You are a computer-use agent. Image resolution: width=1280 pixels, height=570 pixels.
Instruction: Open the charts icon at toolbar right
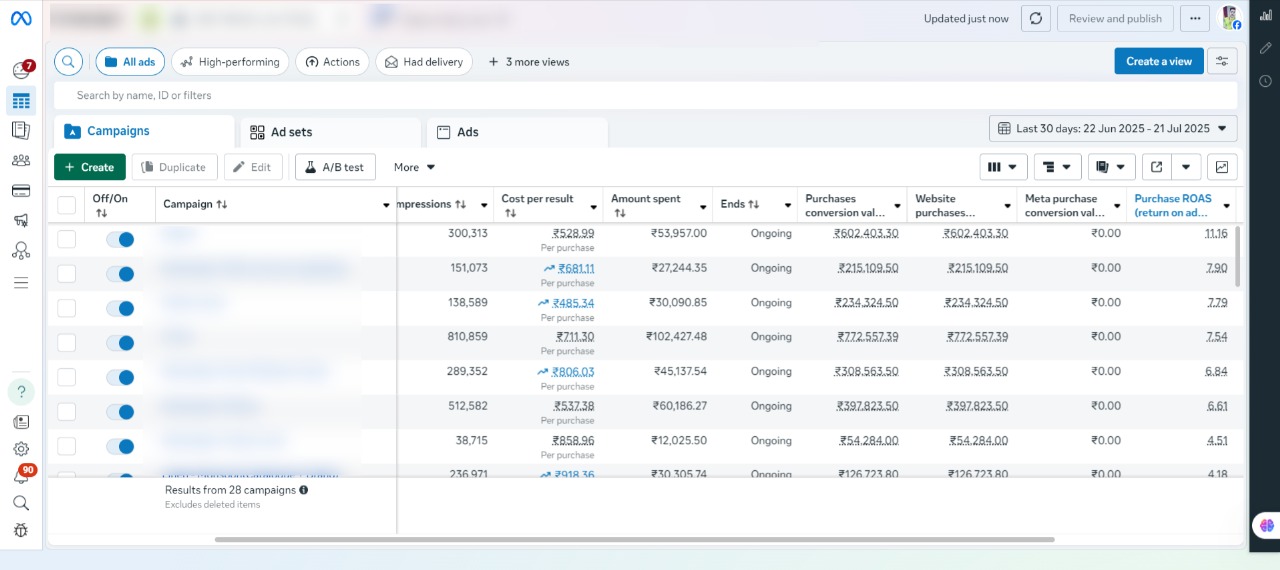click(x=1222, y=167)
